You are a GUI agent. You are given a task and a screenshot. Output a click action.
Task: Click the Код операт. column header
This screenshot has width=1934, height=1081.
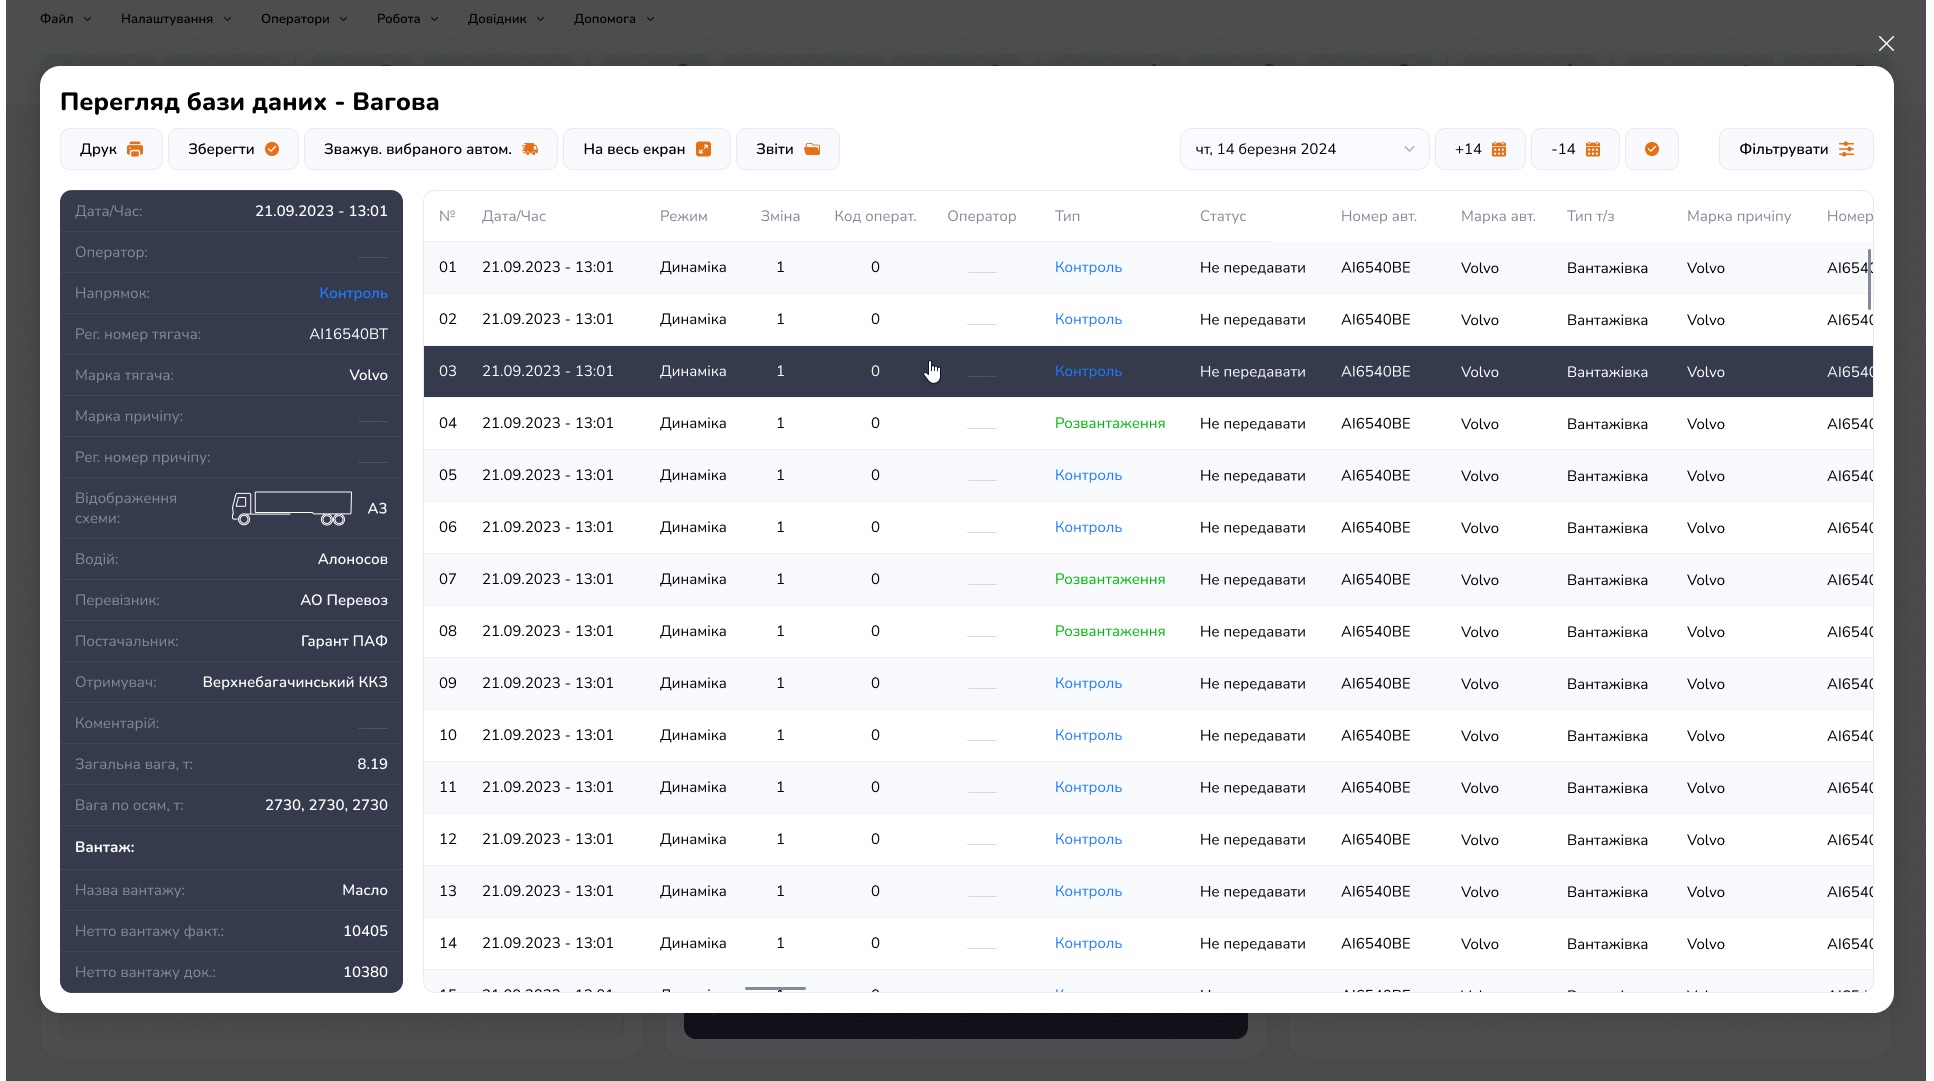[875, 216]
